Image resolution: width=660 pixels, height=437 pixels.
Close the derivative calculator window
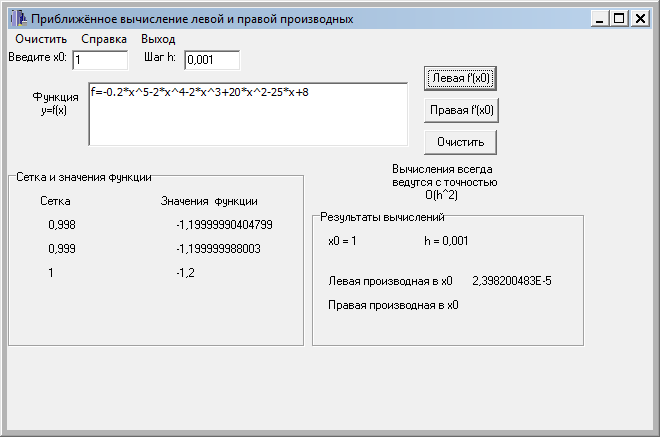[640, 19]
